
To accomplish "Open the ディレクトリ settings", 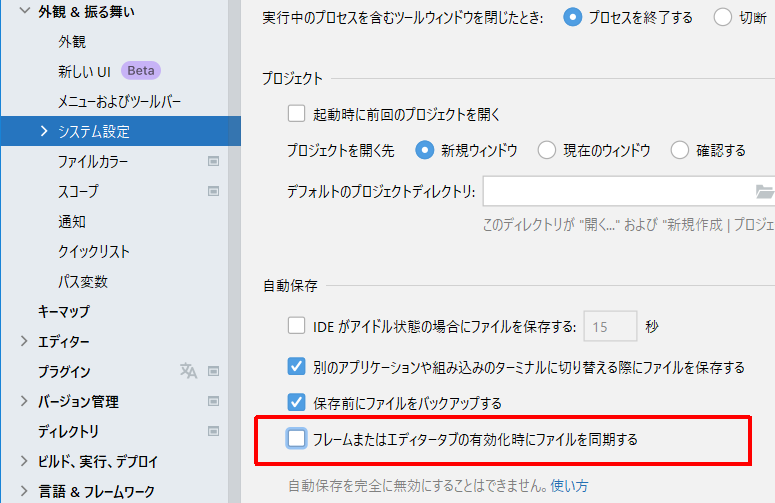I will pyautogui.click(x=68, y=431).
